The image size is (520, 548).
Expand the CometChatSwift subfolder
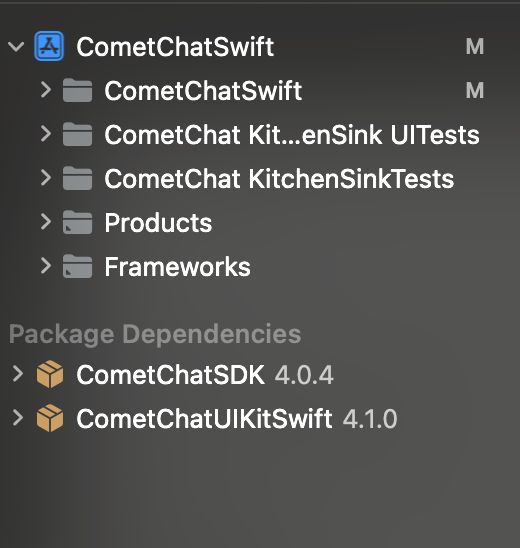[46, 90]
